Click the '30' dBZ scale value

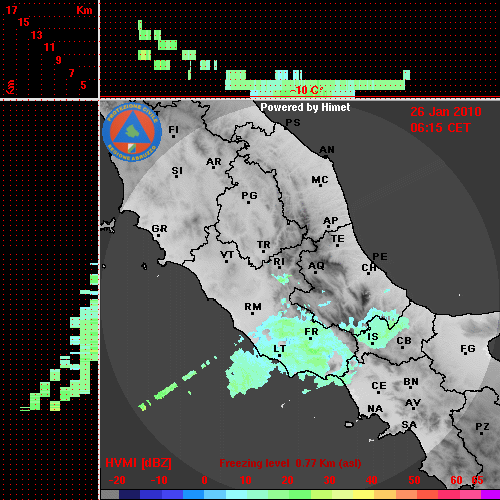tap(329, 480)
